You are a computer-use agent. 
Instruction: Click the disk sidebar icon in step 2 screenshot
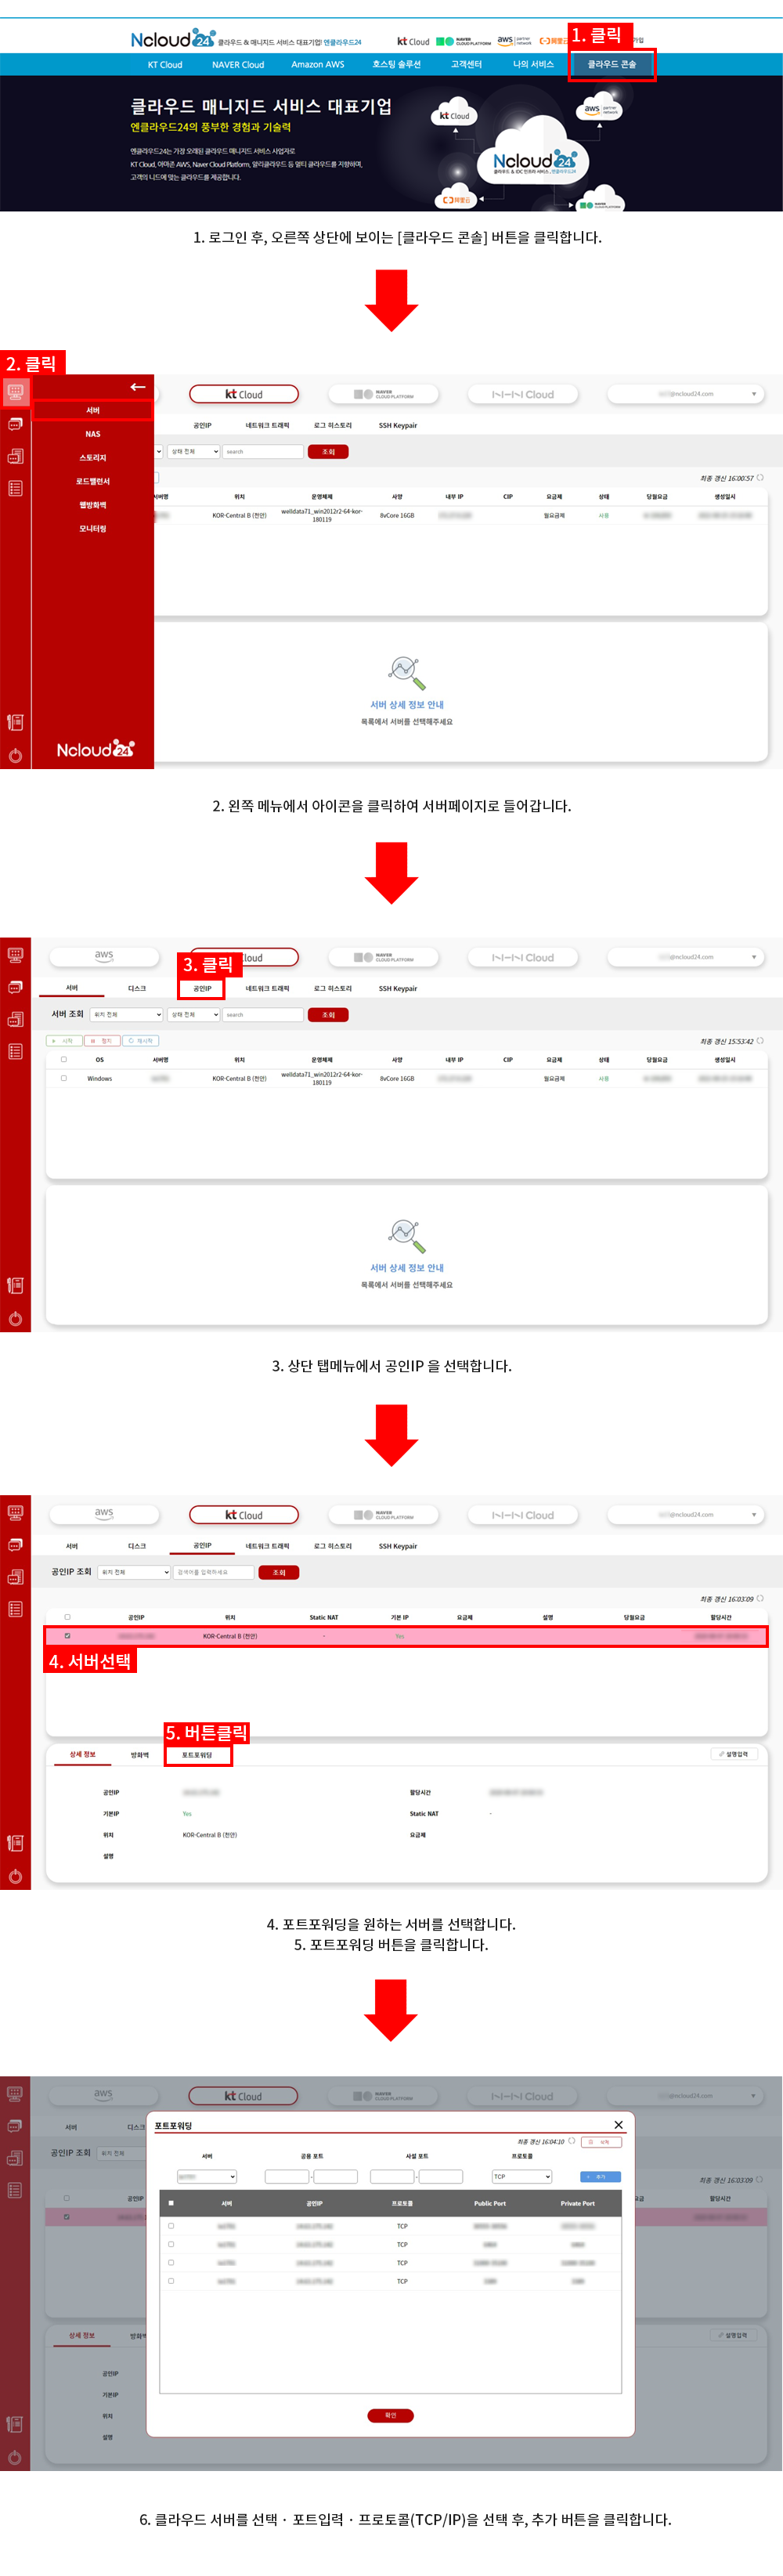(x=15, y=424)
